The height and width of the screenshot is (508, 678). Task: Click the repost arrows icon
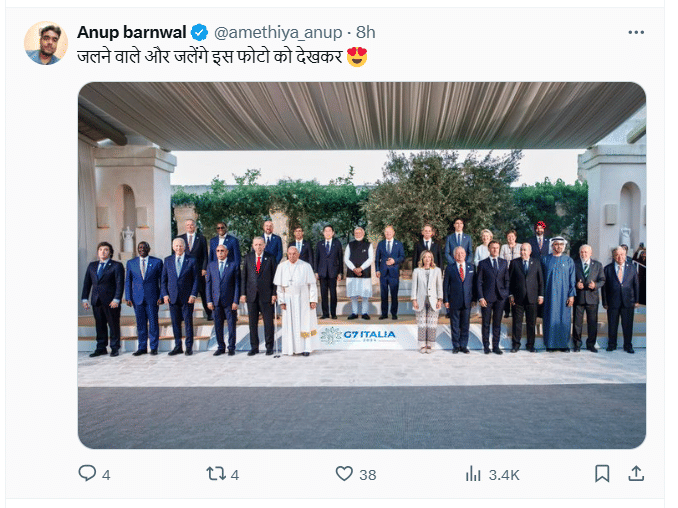(215, 474)
